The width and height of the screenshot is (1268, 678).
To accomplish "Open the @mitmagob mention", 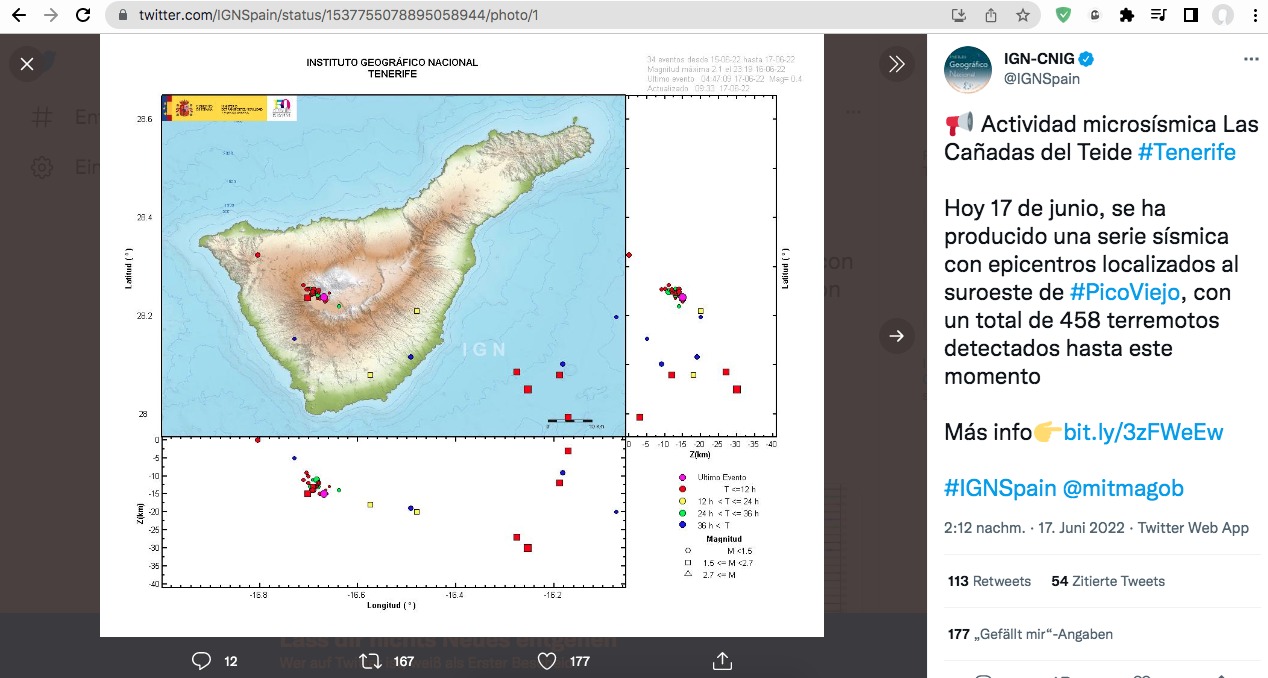I will point(1123,488).
